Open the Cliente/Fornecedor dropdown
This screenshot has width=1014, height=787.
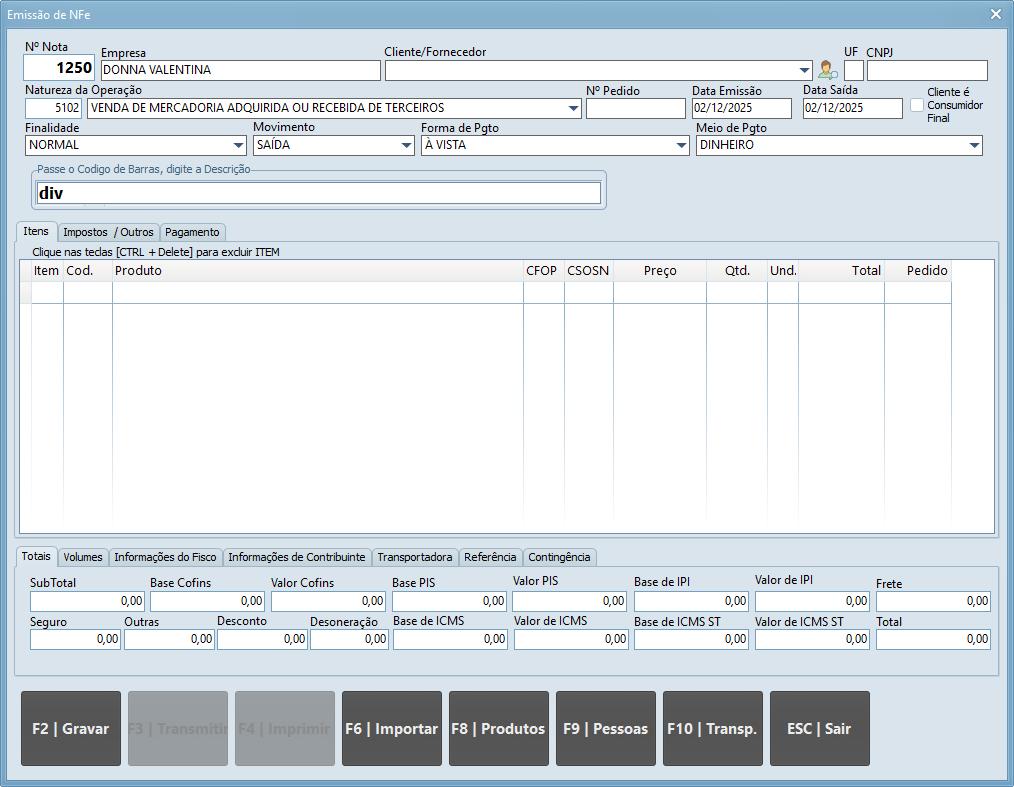click(x=805, y=71)
